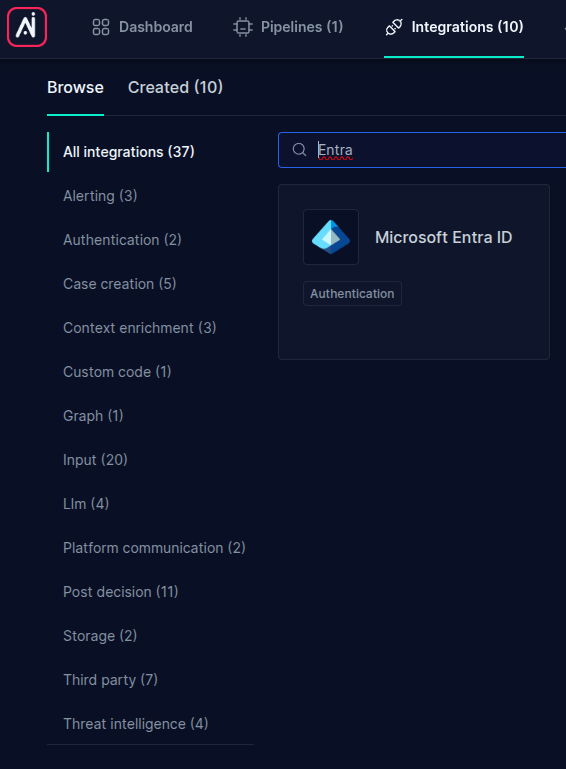Filter by Case creation (5)

click(120, 284)
